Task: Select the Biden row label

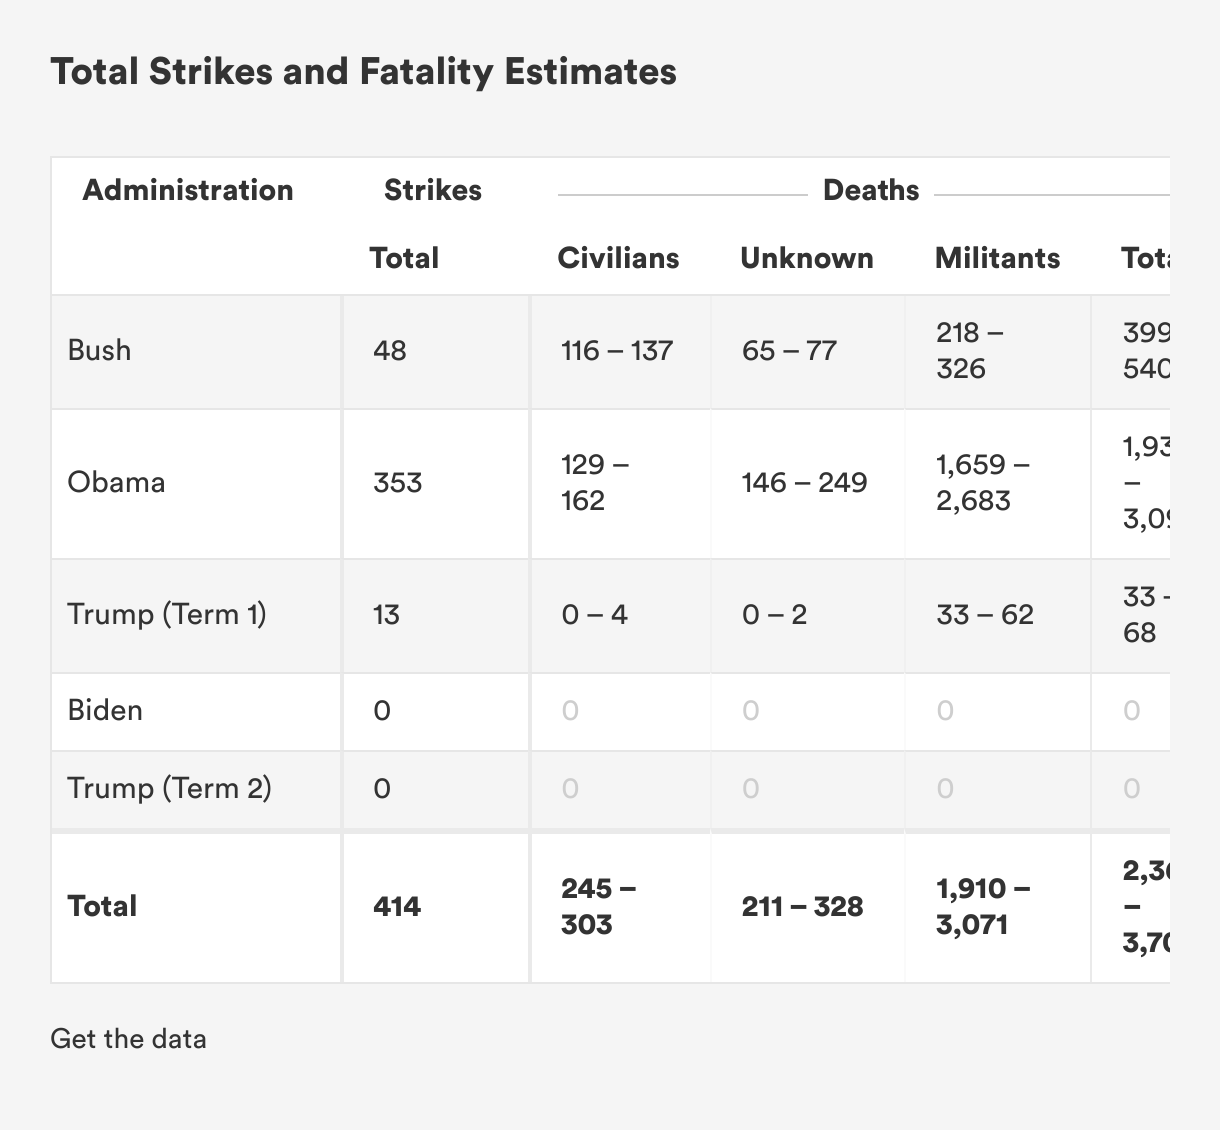Action: [x=105, y=710]
